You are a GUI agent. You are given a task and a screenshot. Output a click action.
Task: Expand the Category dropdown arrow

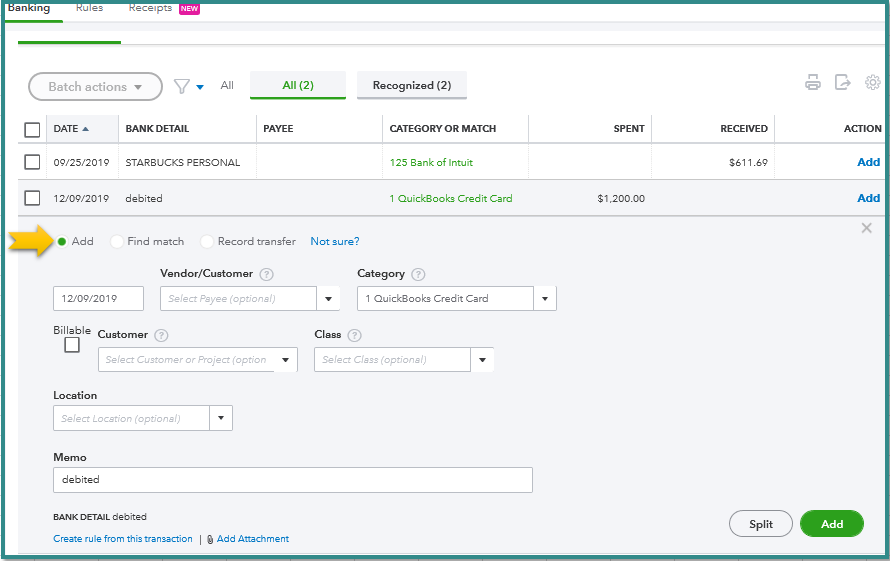(545, 299)
